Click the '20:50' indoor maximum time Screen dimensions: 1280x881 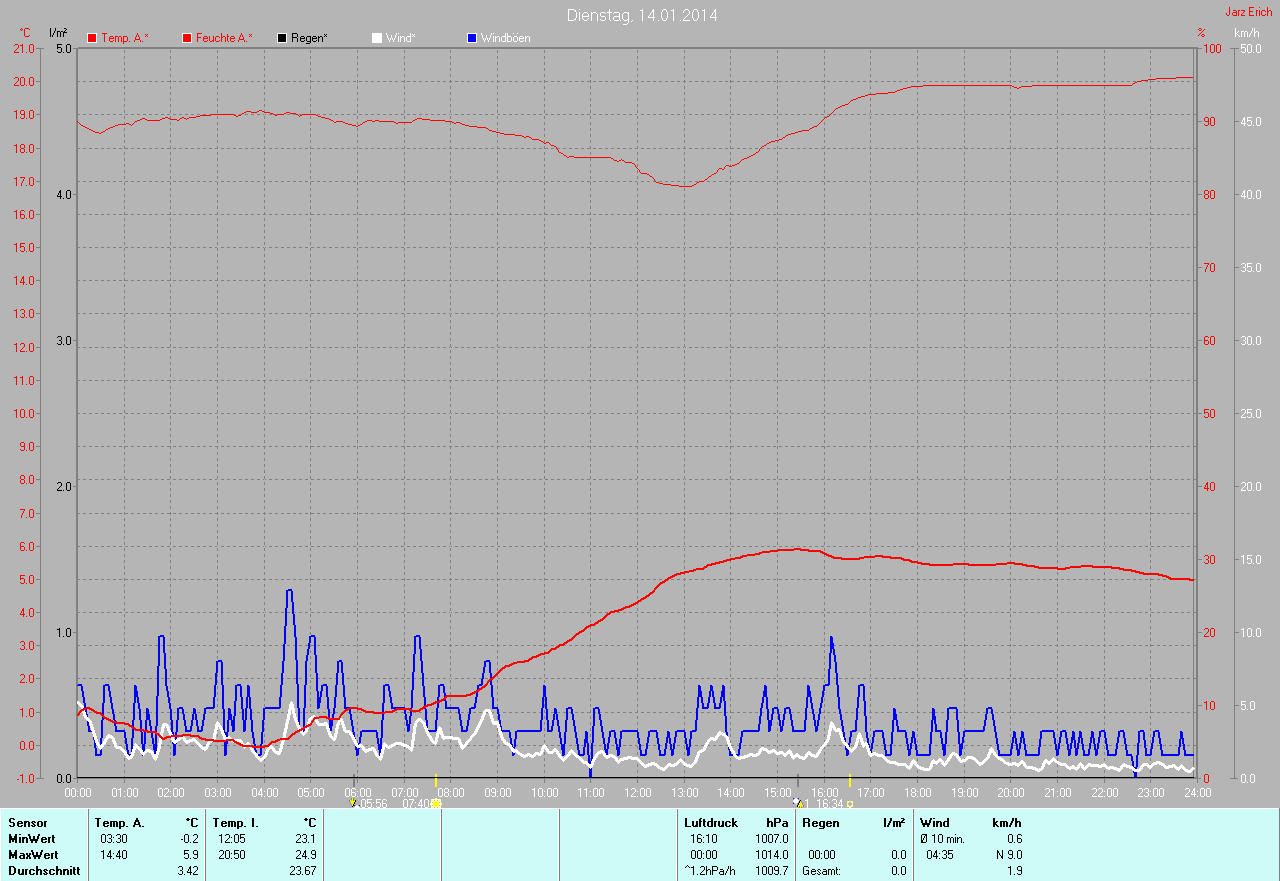pos(232,854)
